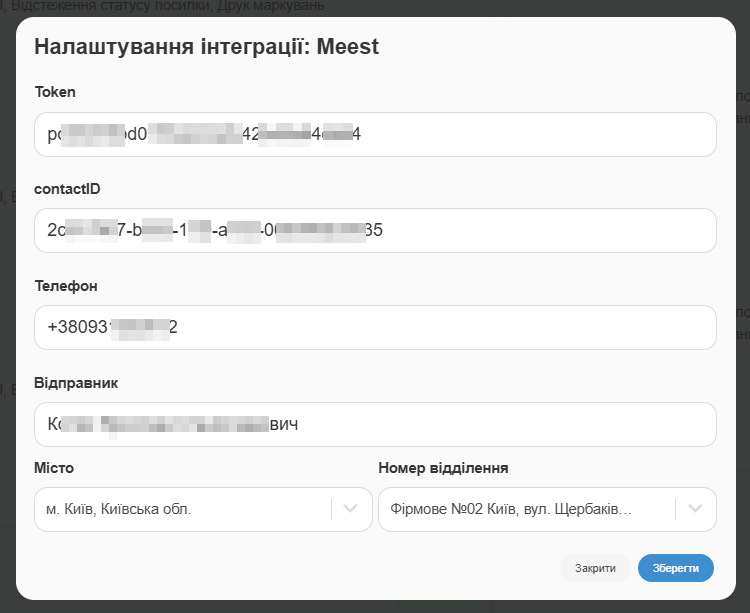Click the Телефон field label
This screenshot has width=750, height=613.
coord(66,286)
